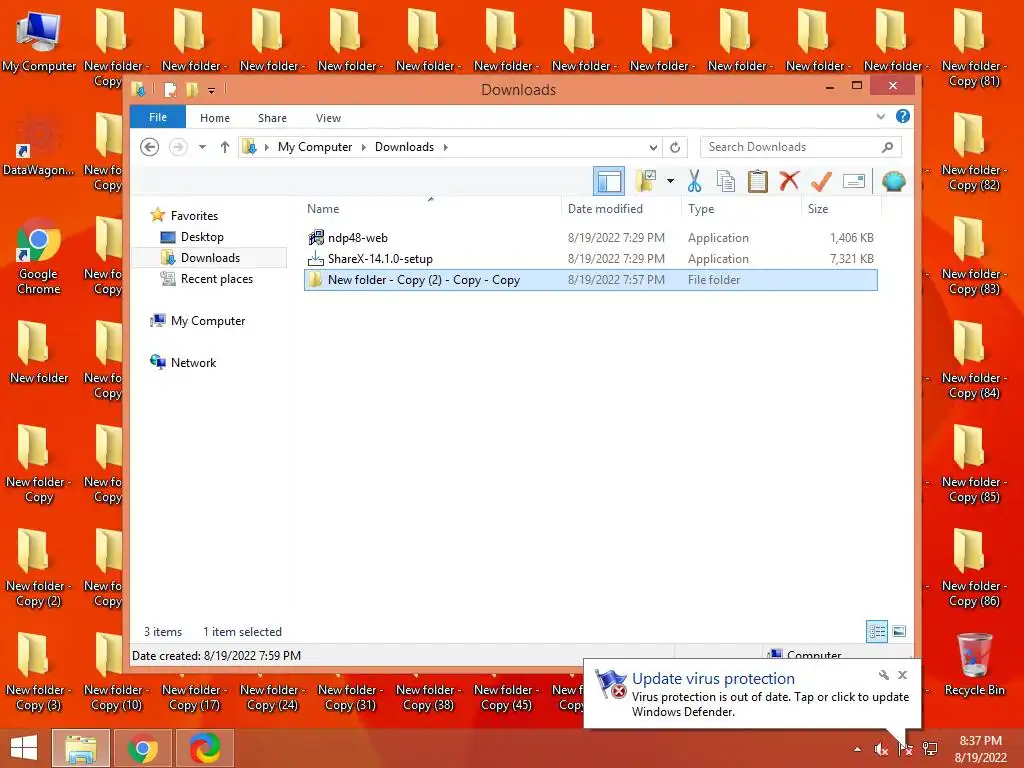This screenshot has width=1024, height=768.
Task: Select Google Chrome desktop shortcut
Action: click(x=39, y=257)
